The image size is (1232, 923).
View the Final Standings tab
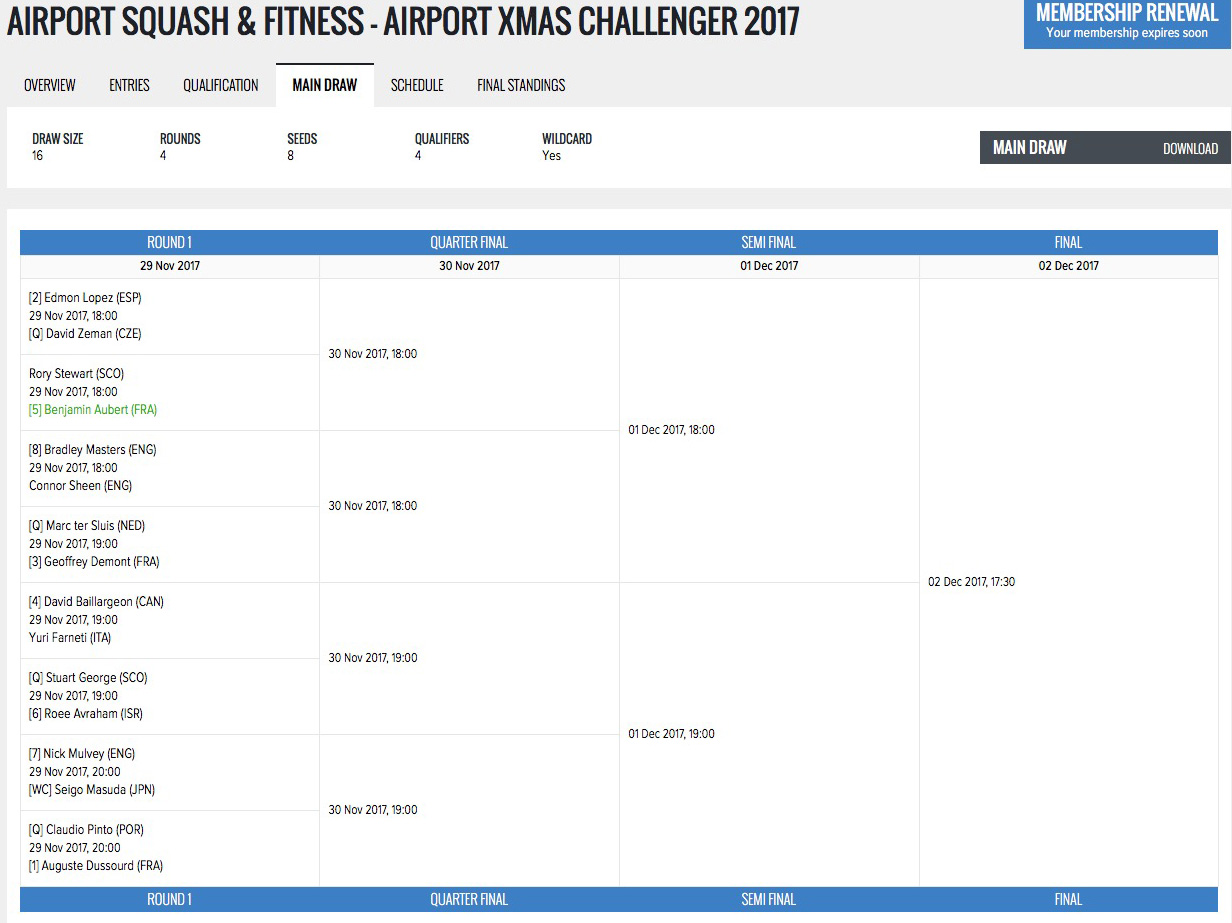521,85
